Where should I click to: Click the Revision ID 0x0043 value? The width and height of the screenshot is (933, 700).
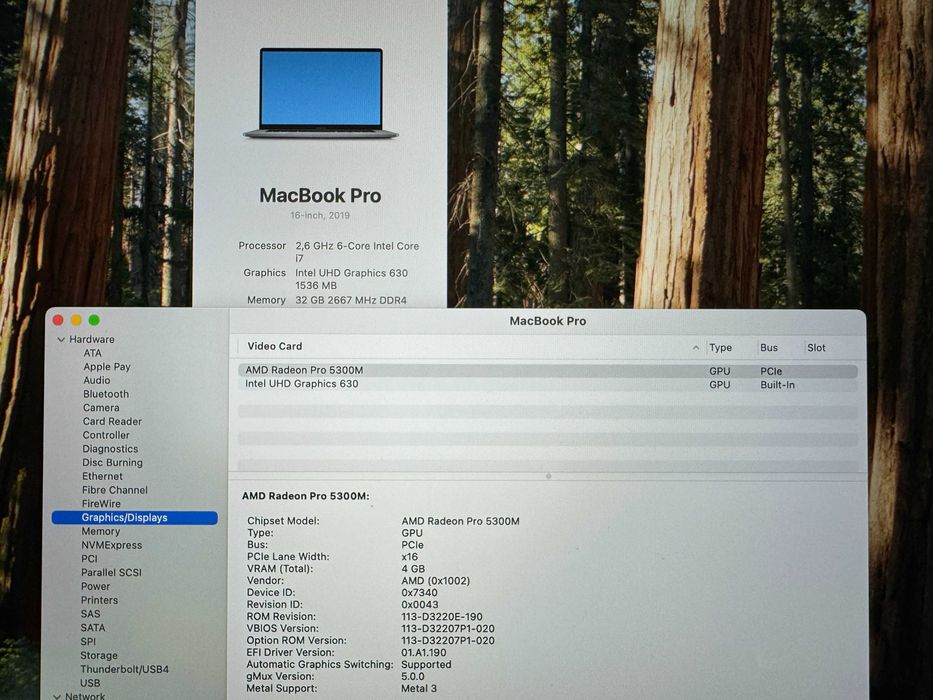click(x=419, y=604)
